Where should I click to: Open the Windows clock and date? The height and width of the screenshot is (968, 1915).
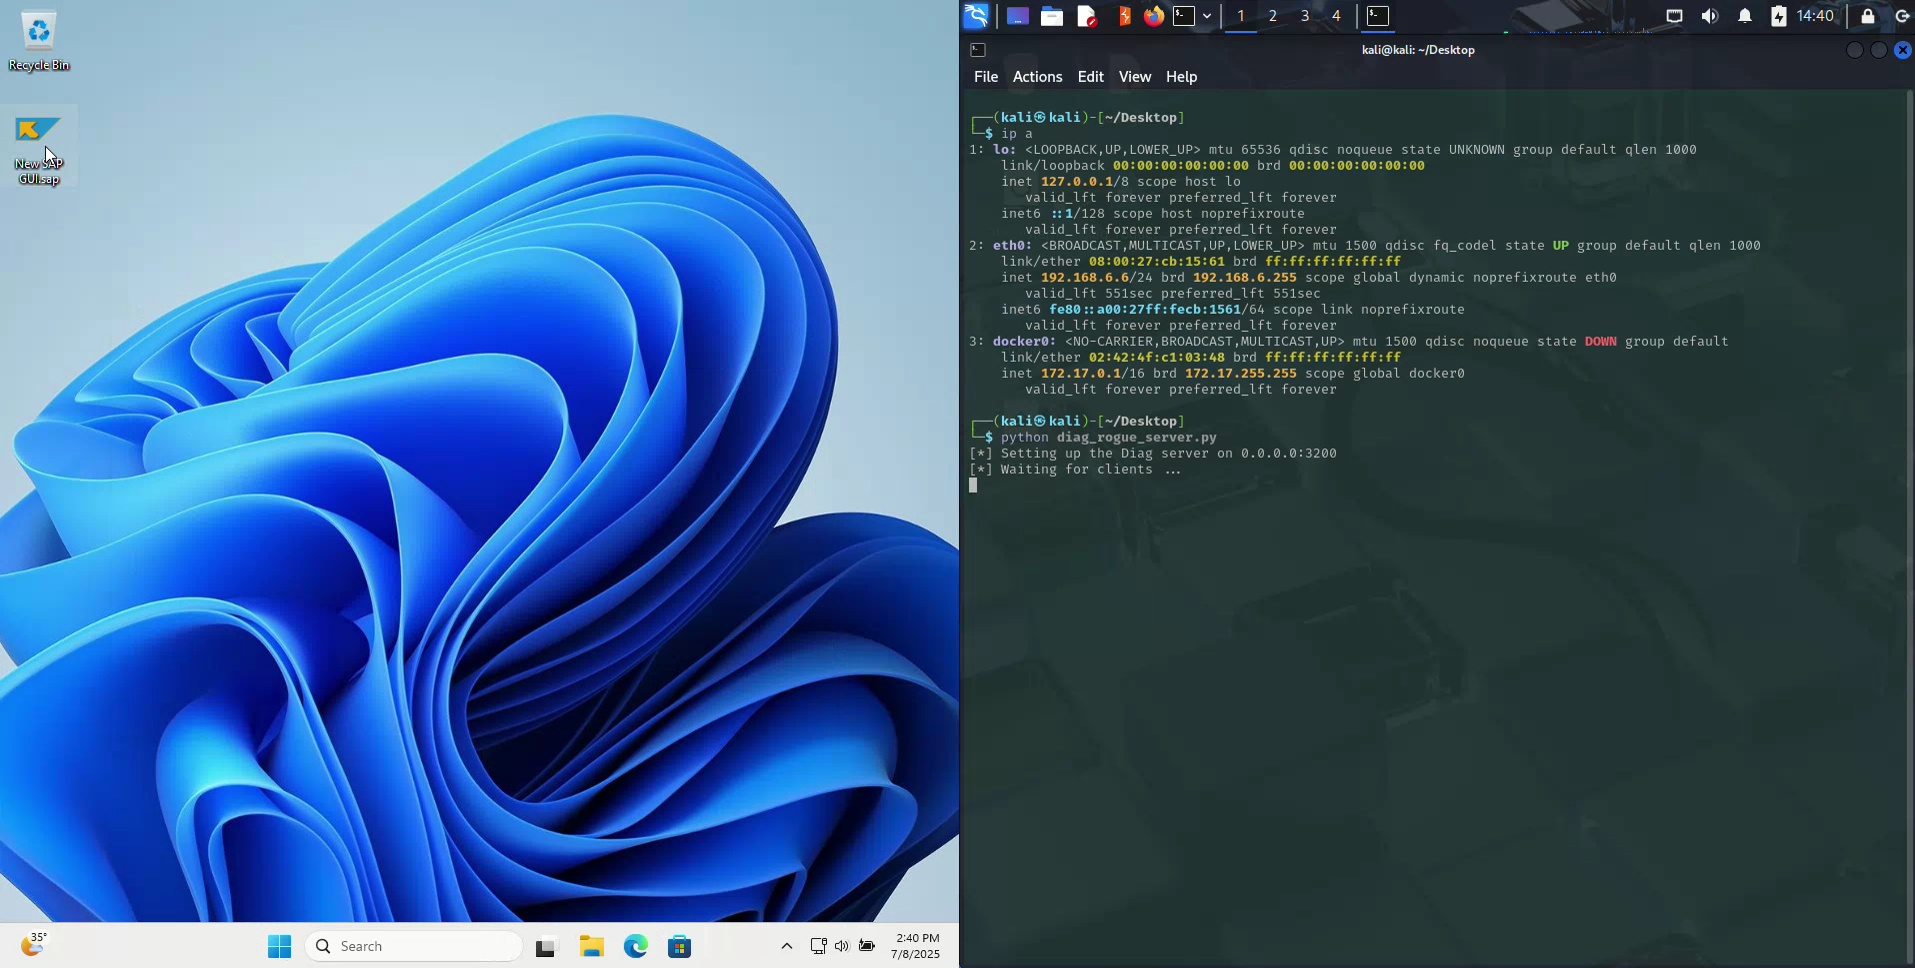pos(916,946)
